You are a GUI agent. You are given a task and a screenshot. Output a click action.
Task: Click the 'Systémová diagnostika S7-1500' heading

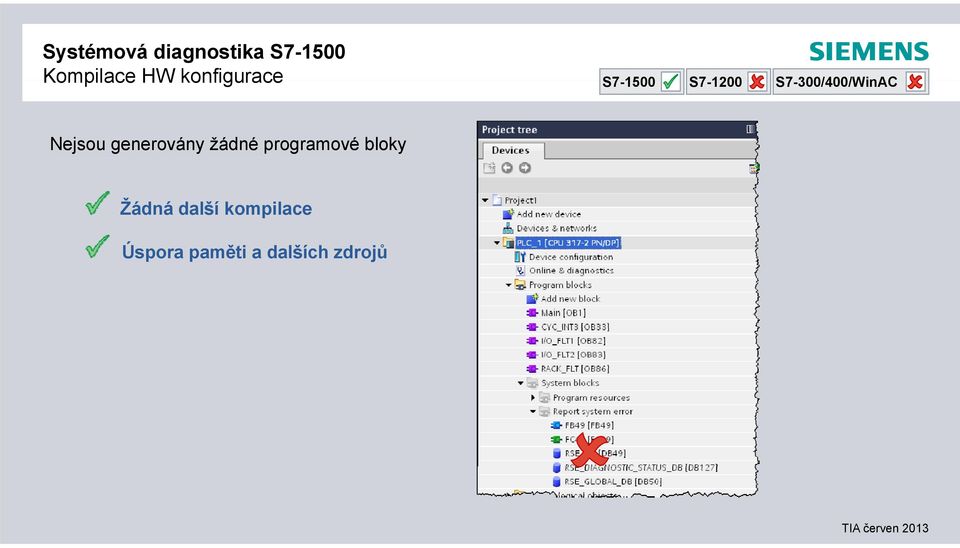coord(194,51)
